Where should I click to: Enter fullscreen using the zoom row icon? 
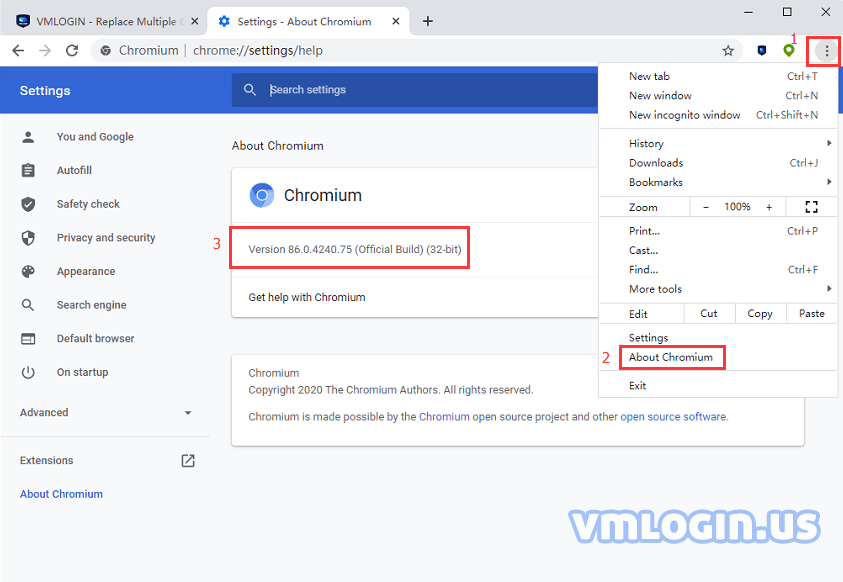tap(811, 207)
